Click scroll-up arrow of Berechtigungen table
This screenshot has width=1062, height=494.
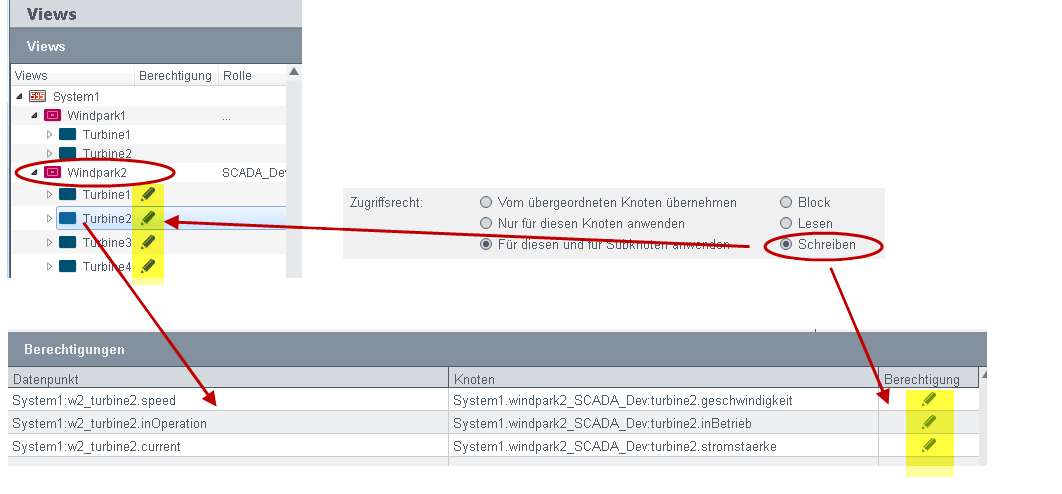[983, 374]
